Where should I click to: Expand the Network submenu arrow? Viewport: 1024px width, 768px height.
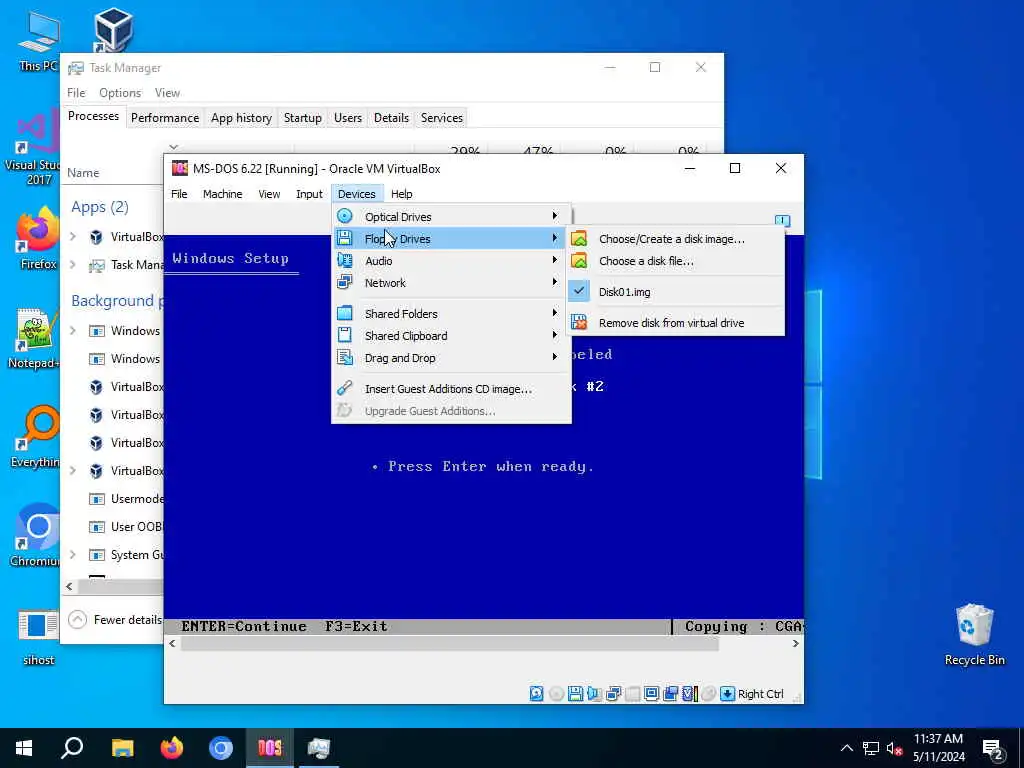(554, 282)
